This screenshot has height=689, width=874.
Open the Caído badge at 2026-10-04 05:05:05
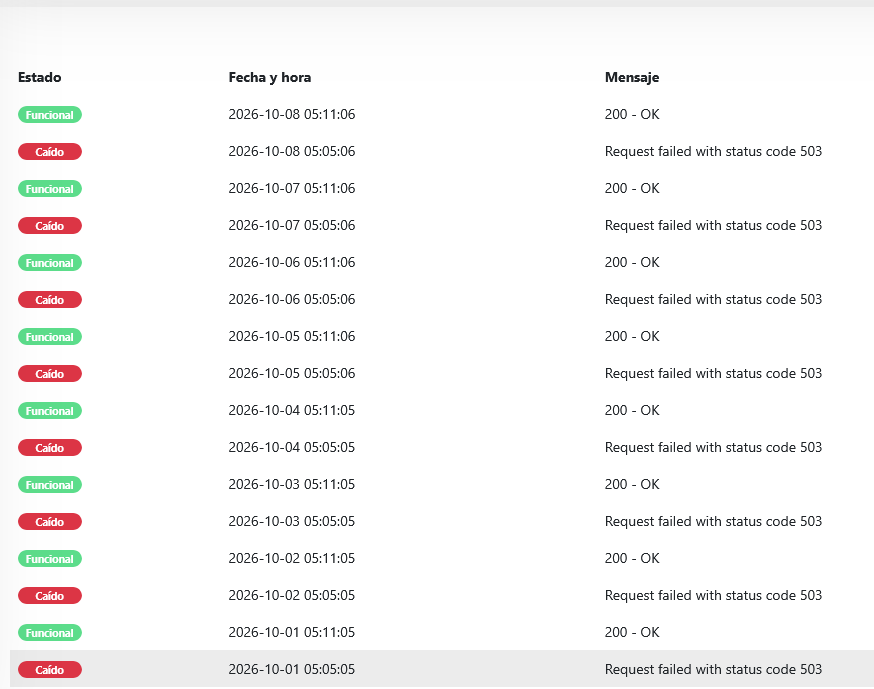[x=50, y=448]
